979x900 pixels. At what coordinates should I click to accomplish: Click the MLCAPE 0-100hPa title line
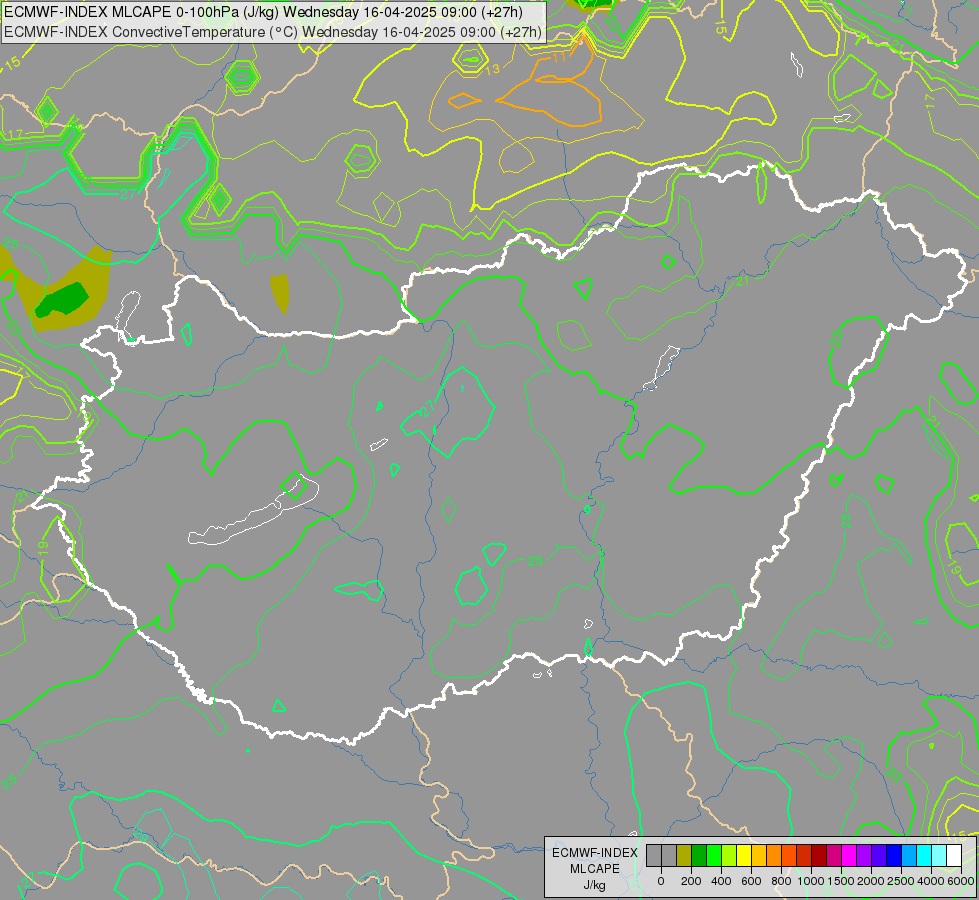[263, 12]
